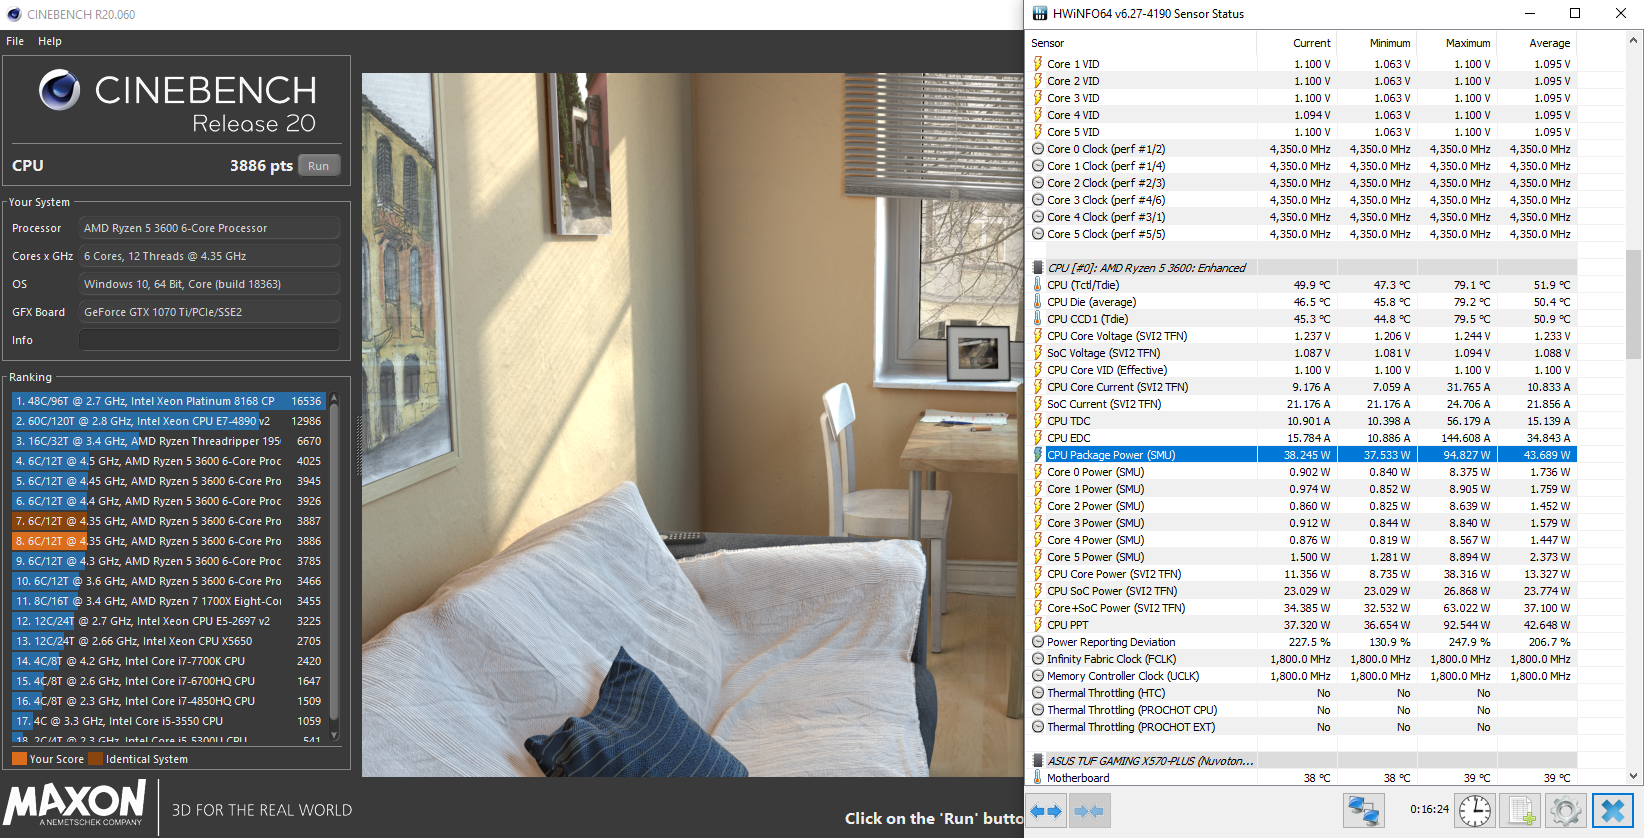Click the thermometer icon beside Motherboard
Screen dimensions: 1644x838
tap(1038, 778)
